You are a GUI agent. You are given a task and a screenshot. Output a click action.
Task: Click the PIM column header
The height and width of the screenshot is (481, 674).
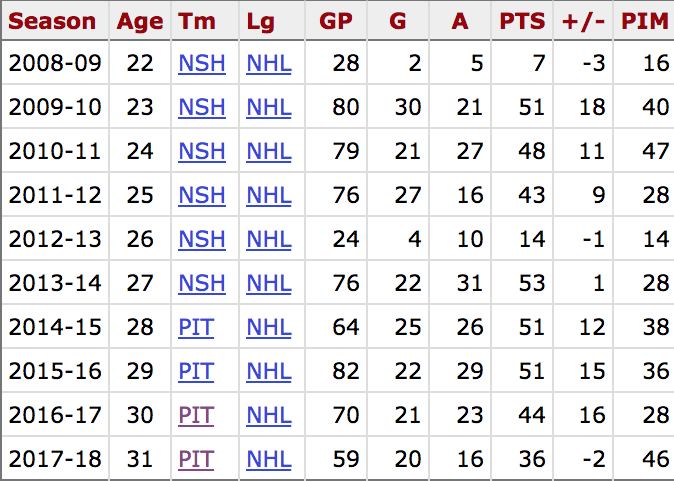[645, 21]
